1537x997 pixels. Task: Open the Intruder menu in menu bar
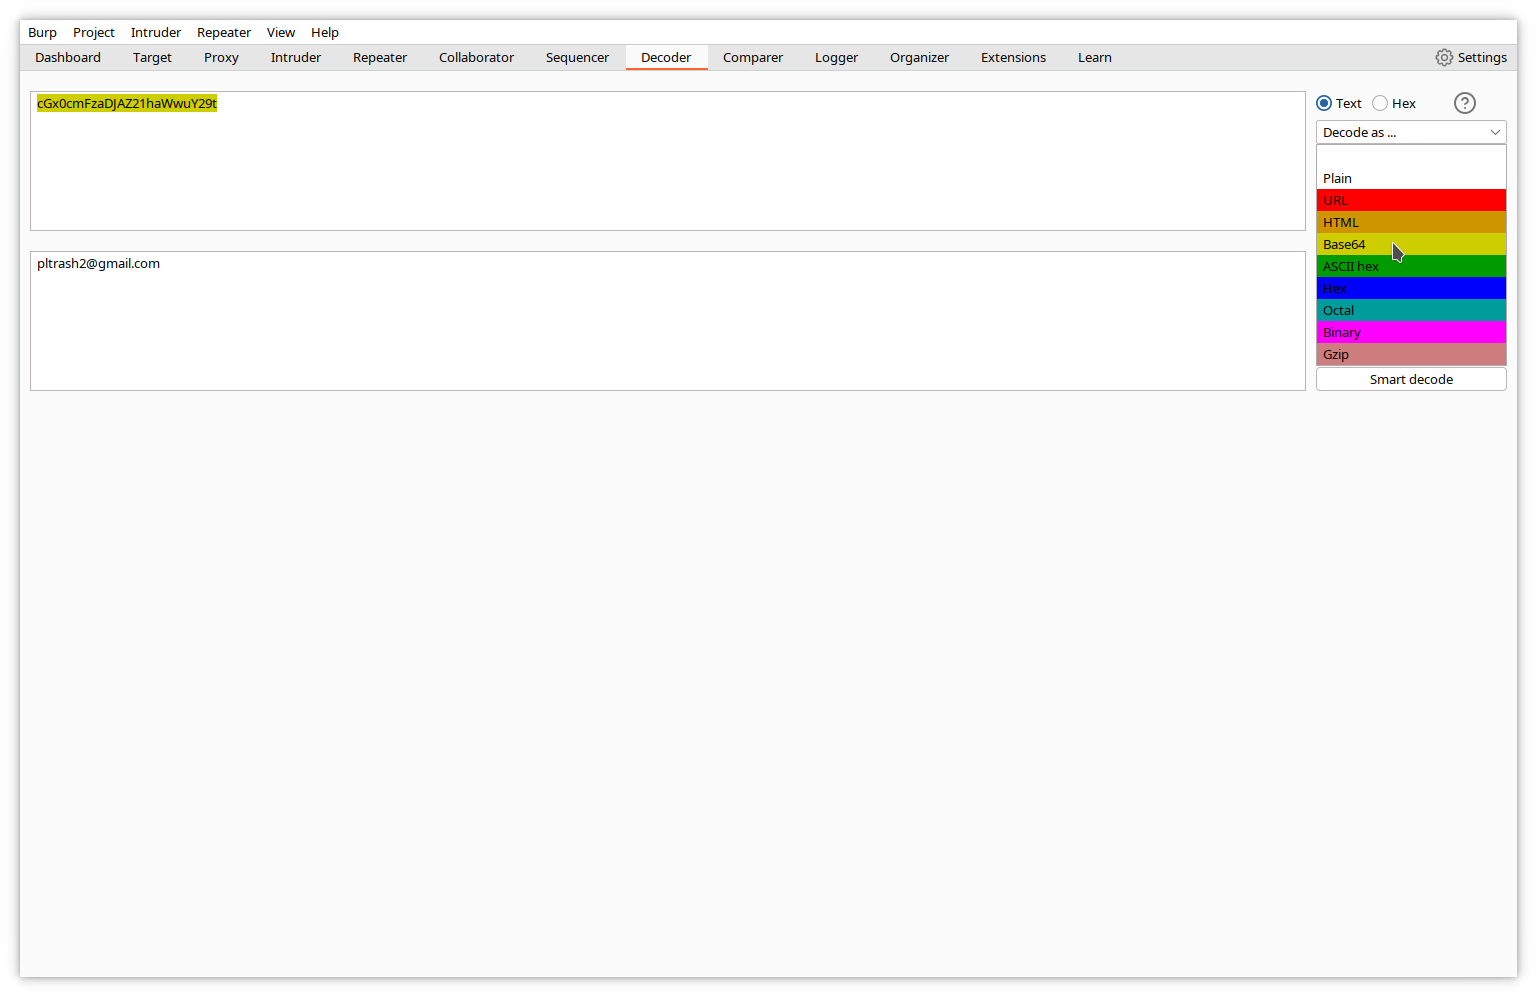tap(156, 32)
